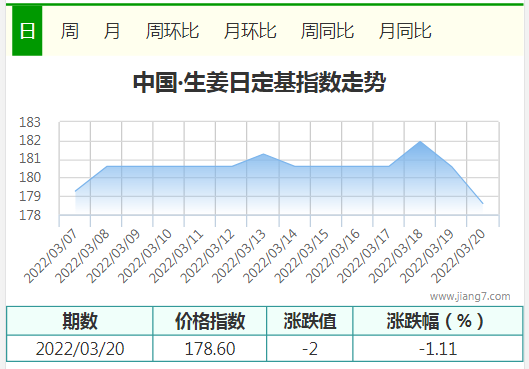Click the 期数 column header
The width and height of the screenshot is (529, 369).
pos(80,321)
